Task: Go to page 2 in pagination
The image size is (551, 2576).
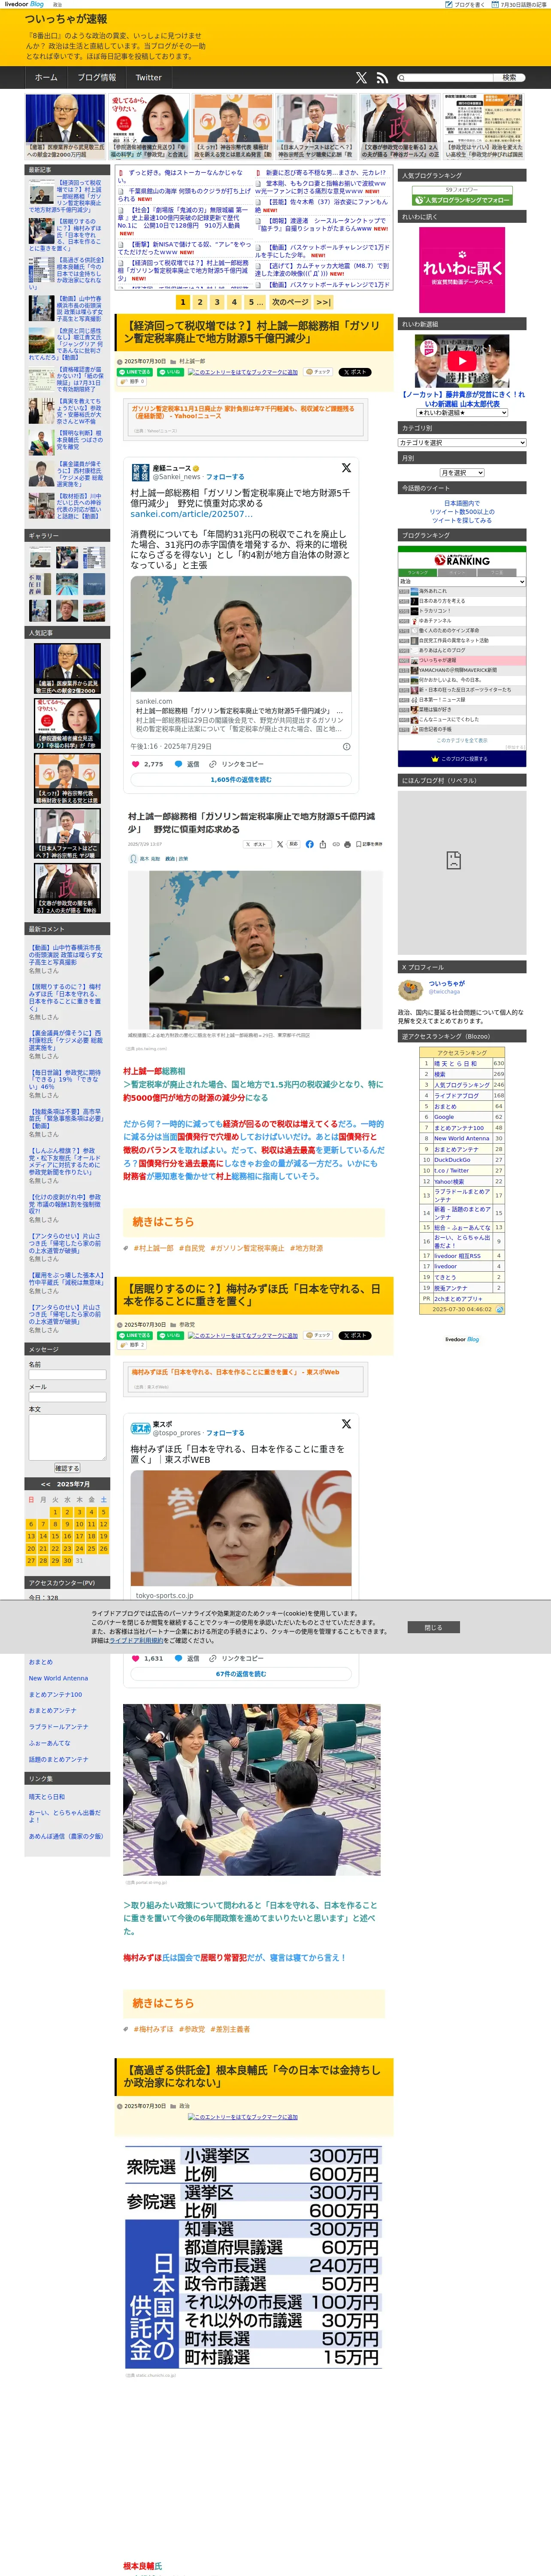Action: point(200,301)
